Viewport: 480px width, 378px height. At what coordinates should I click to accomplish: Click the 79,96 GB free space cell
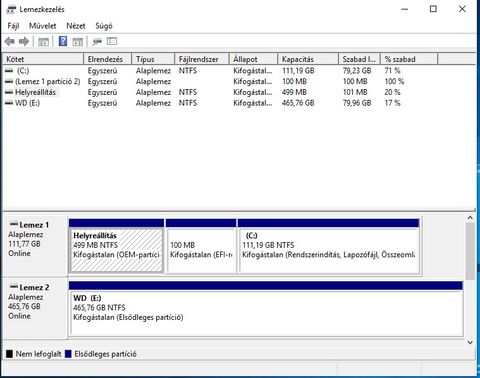(x=357, y=103)
